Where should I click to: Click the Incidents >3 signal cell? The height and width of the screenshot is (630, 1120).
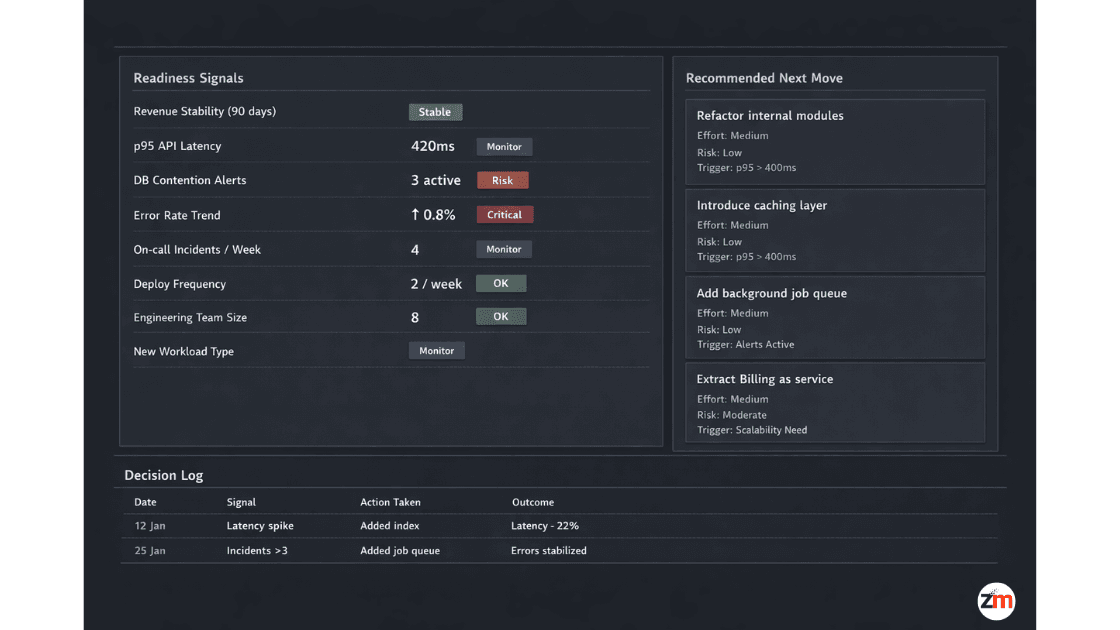click(257, 551)
